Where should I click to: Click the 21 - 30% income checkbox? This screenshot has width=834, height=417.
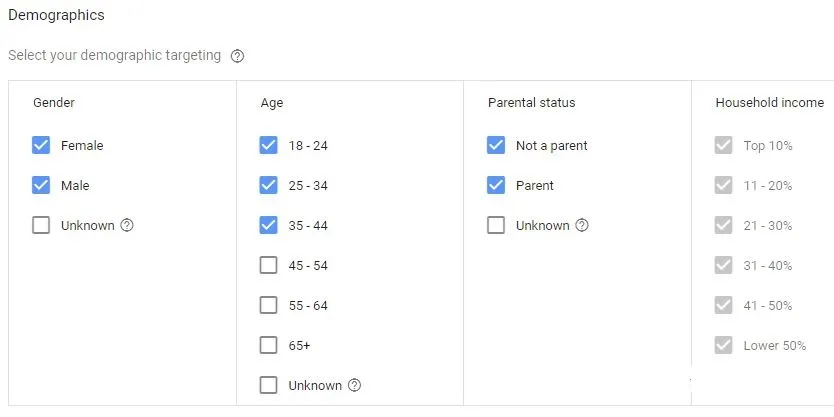click(x=724, y=225)
